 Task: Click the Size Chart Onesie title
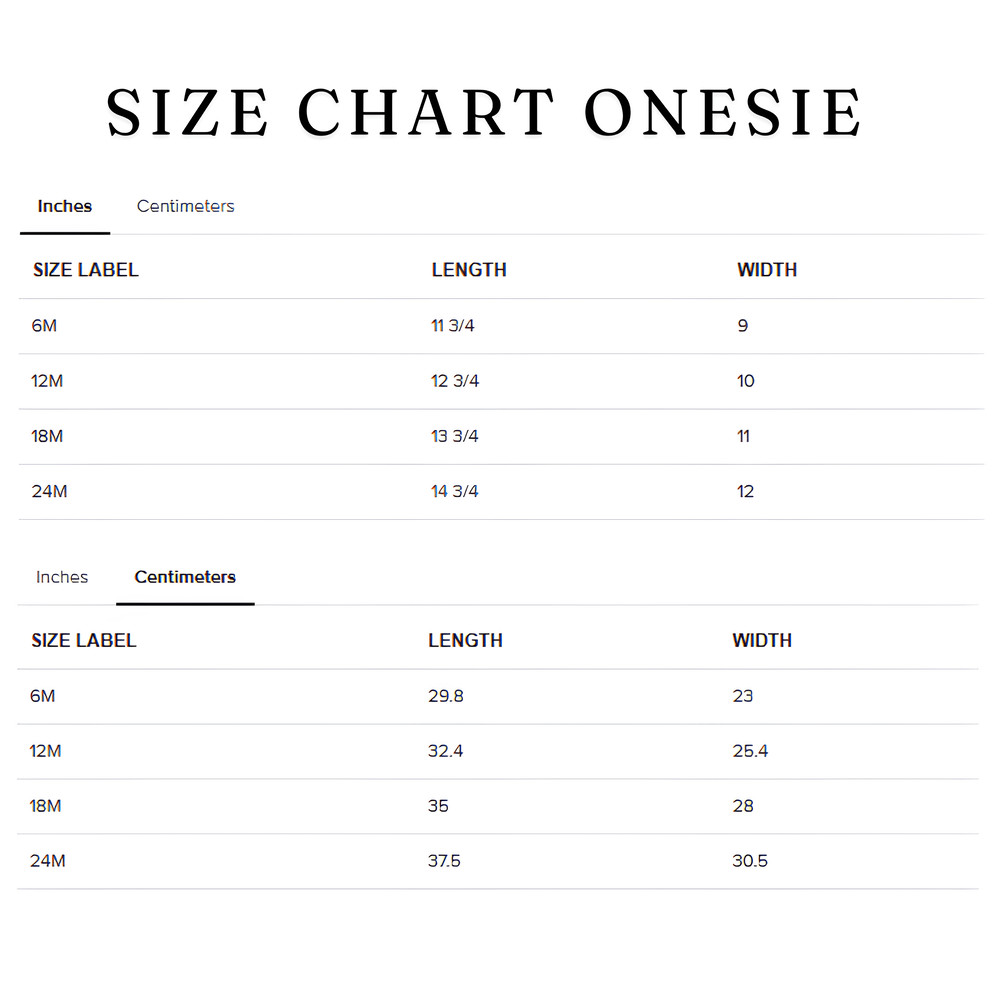coord(485,113)
